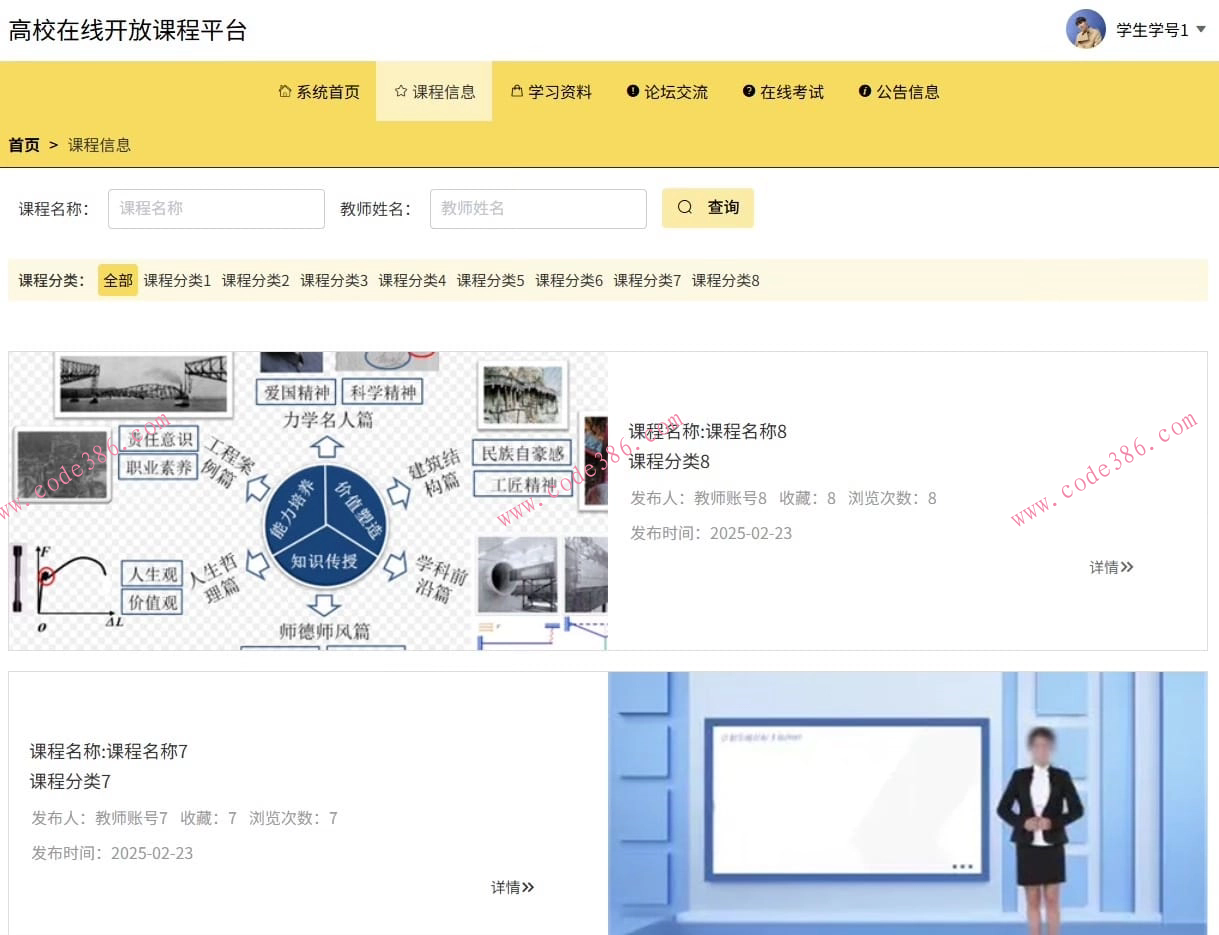Screen dimensions: 1219x935
Task: Open 详情 for 课程名称8
Action: pos(1110,567)
